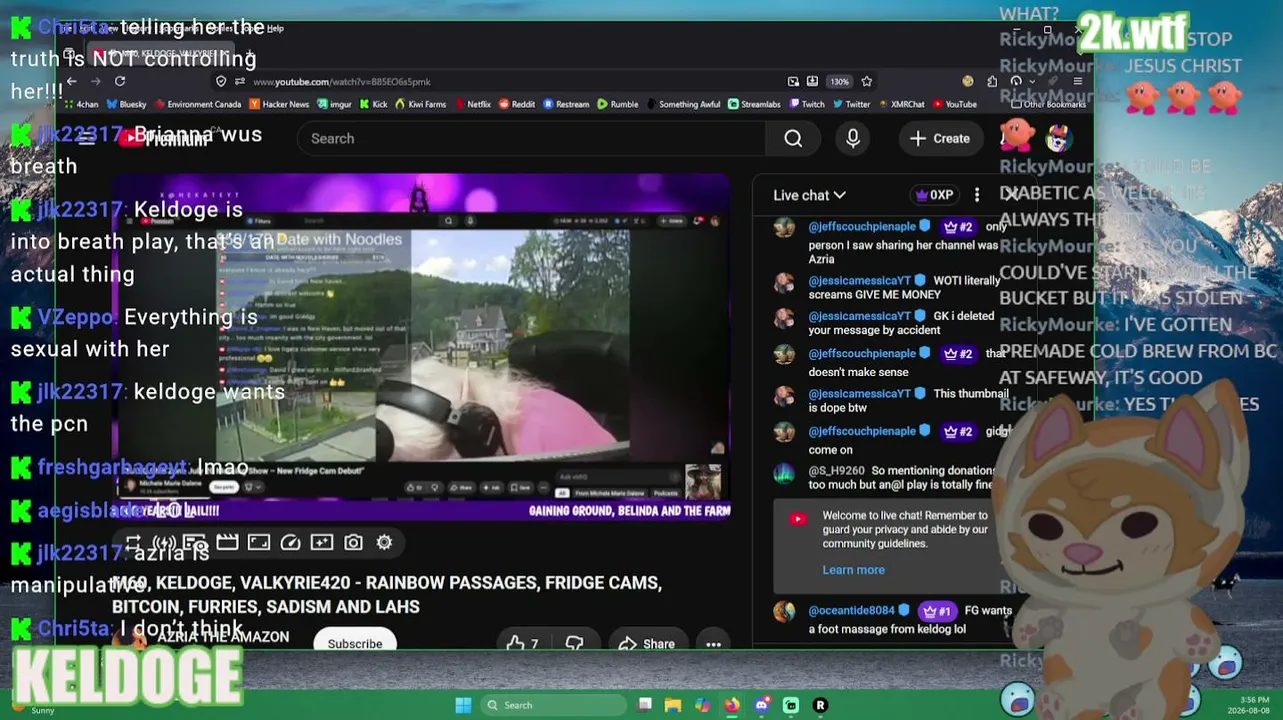Click the Windows taskbar Search box
Image resolution: width=1283 pixels, height=720 pixels.
click(x=554, y=705)
